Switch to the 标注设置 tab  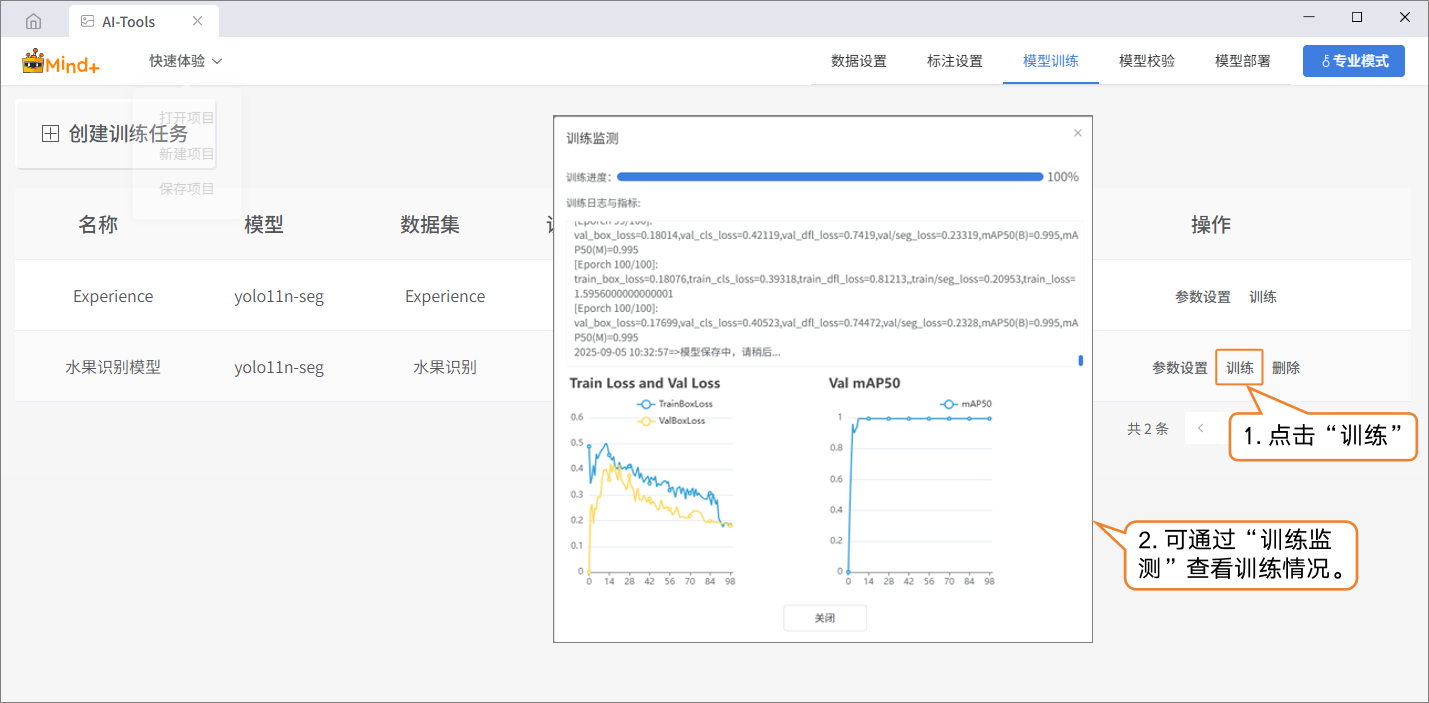click(954, 61)
